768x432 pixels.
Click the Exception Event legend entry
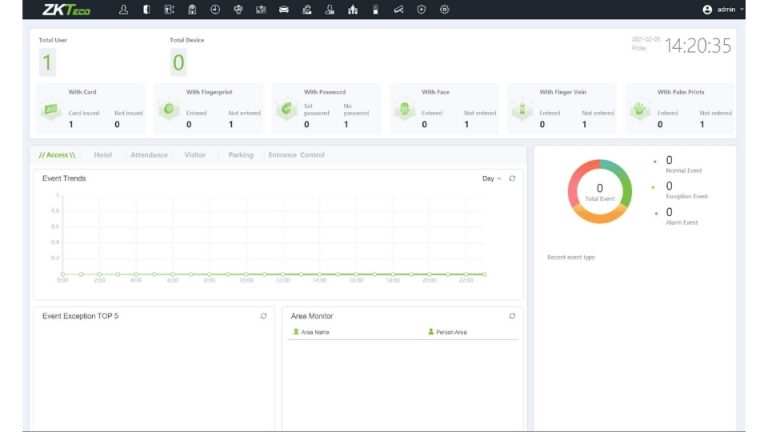pyautogui.click(x=681, y=191)
